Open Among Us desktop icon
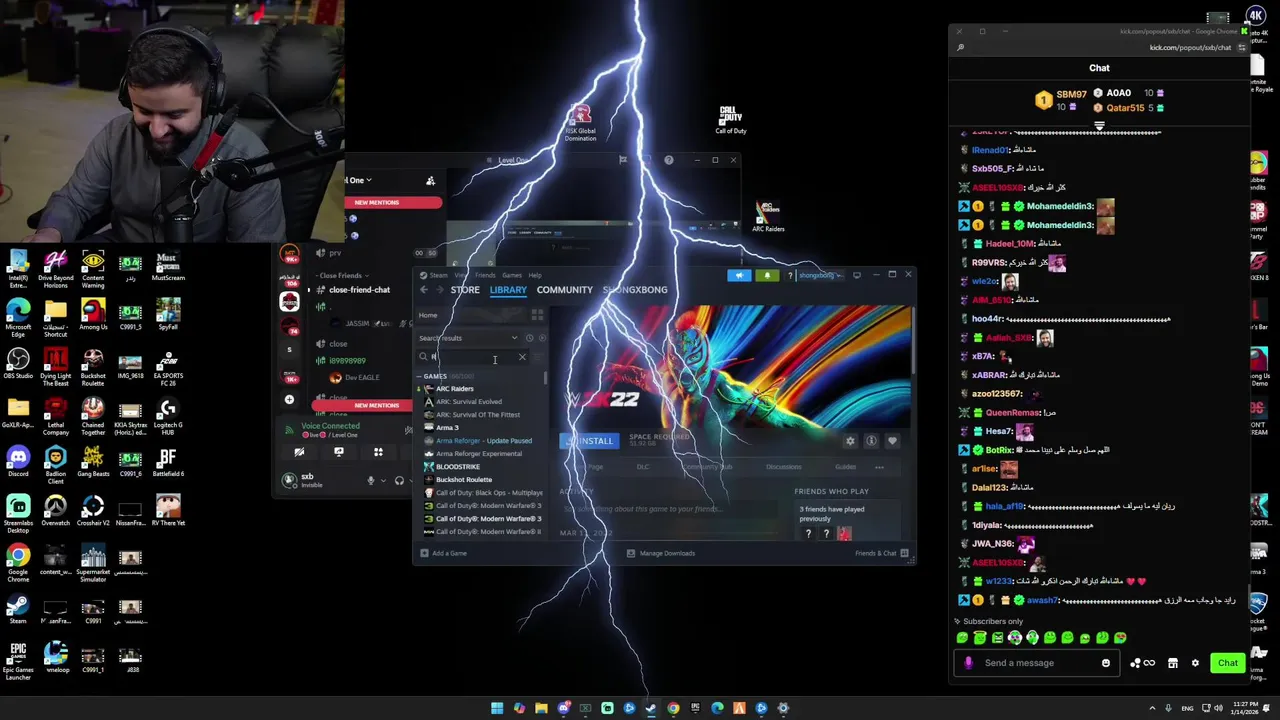This screenshot has height=720, width=1280. [93, 314]
